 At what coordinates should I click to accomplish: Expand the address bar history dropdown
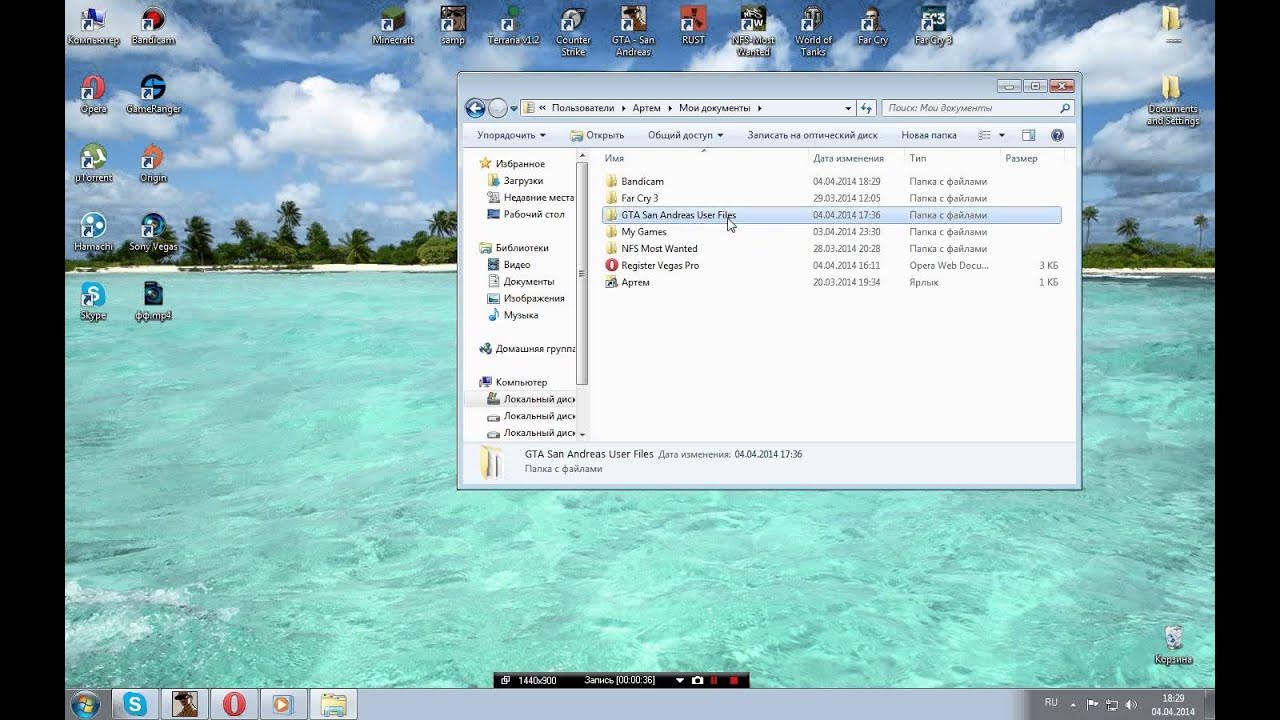(848, 108)
